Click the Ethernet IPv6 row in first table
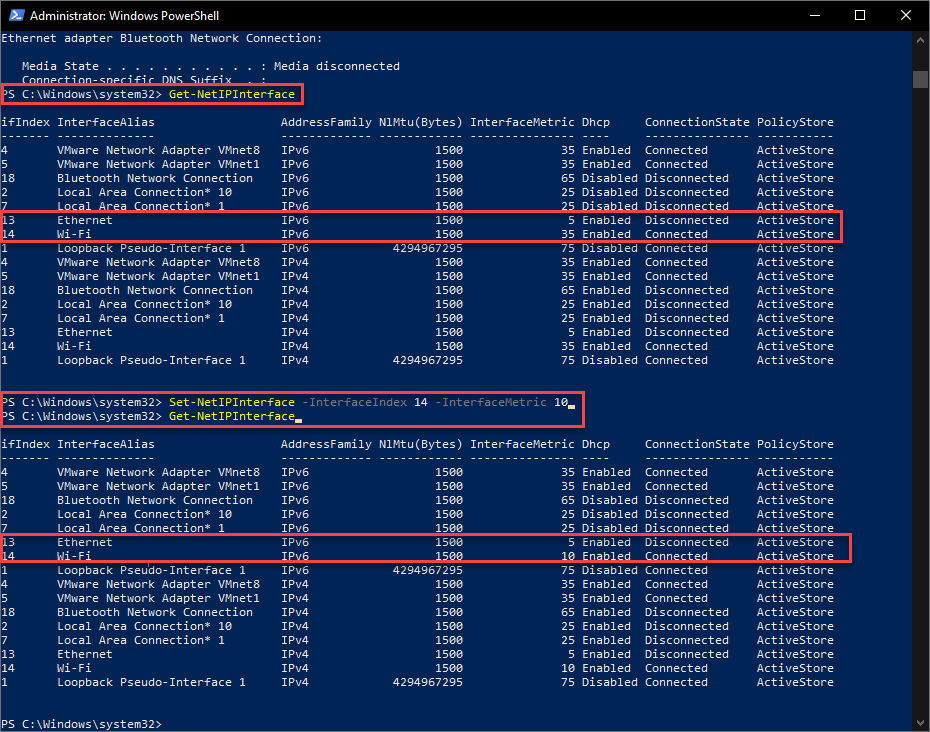Image resolution: width=930 pixels, height=732 pixels. 418,220
